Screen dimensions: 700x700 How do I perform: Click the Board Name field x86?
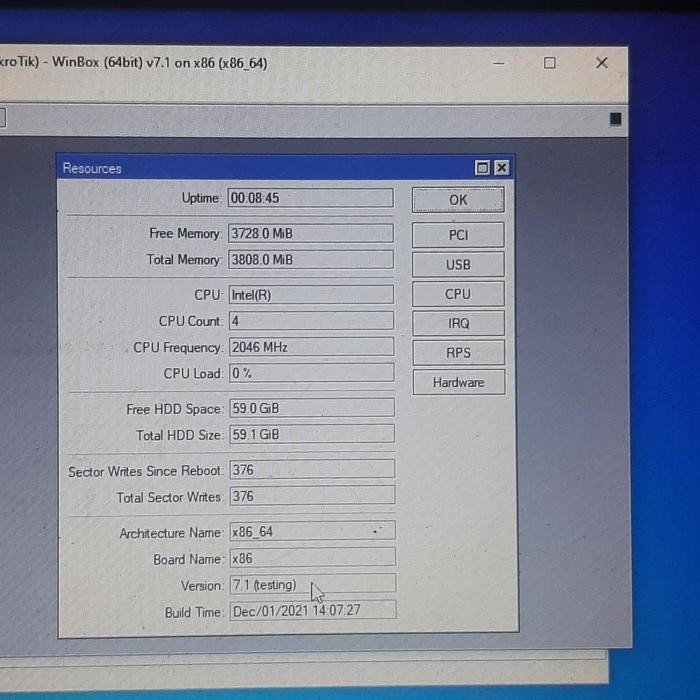(x=312, y=557)
